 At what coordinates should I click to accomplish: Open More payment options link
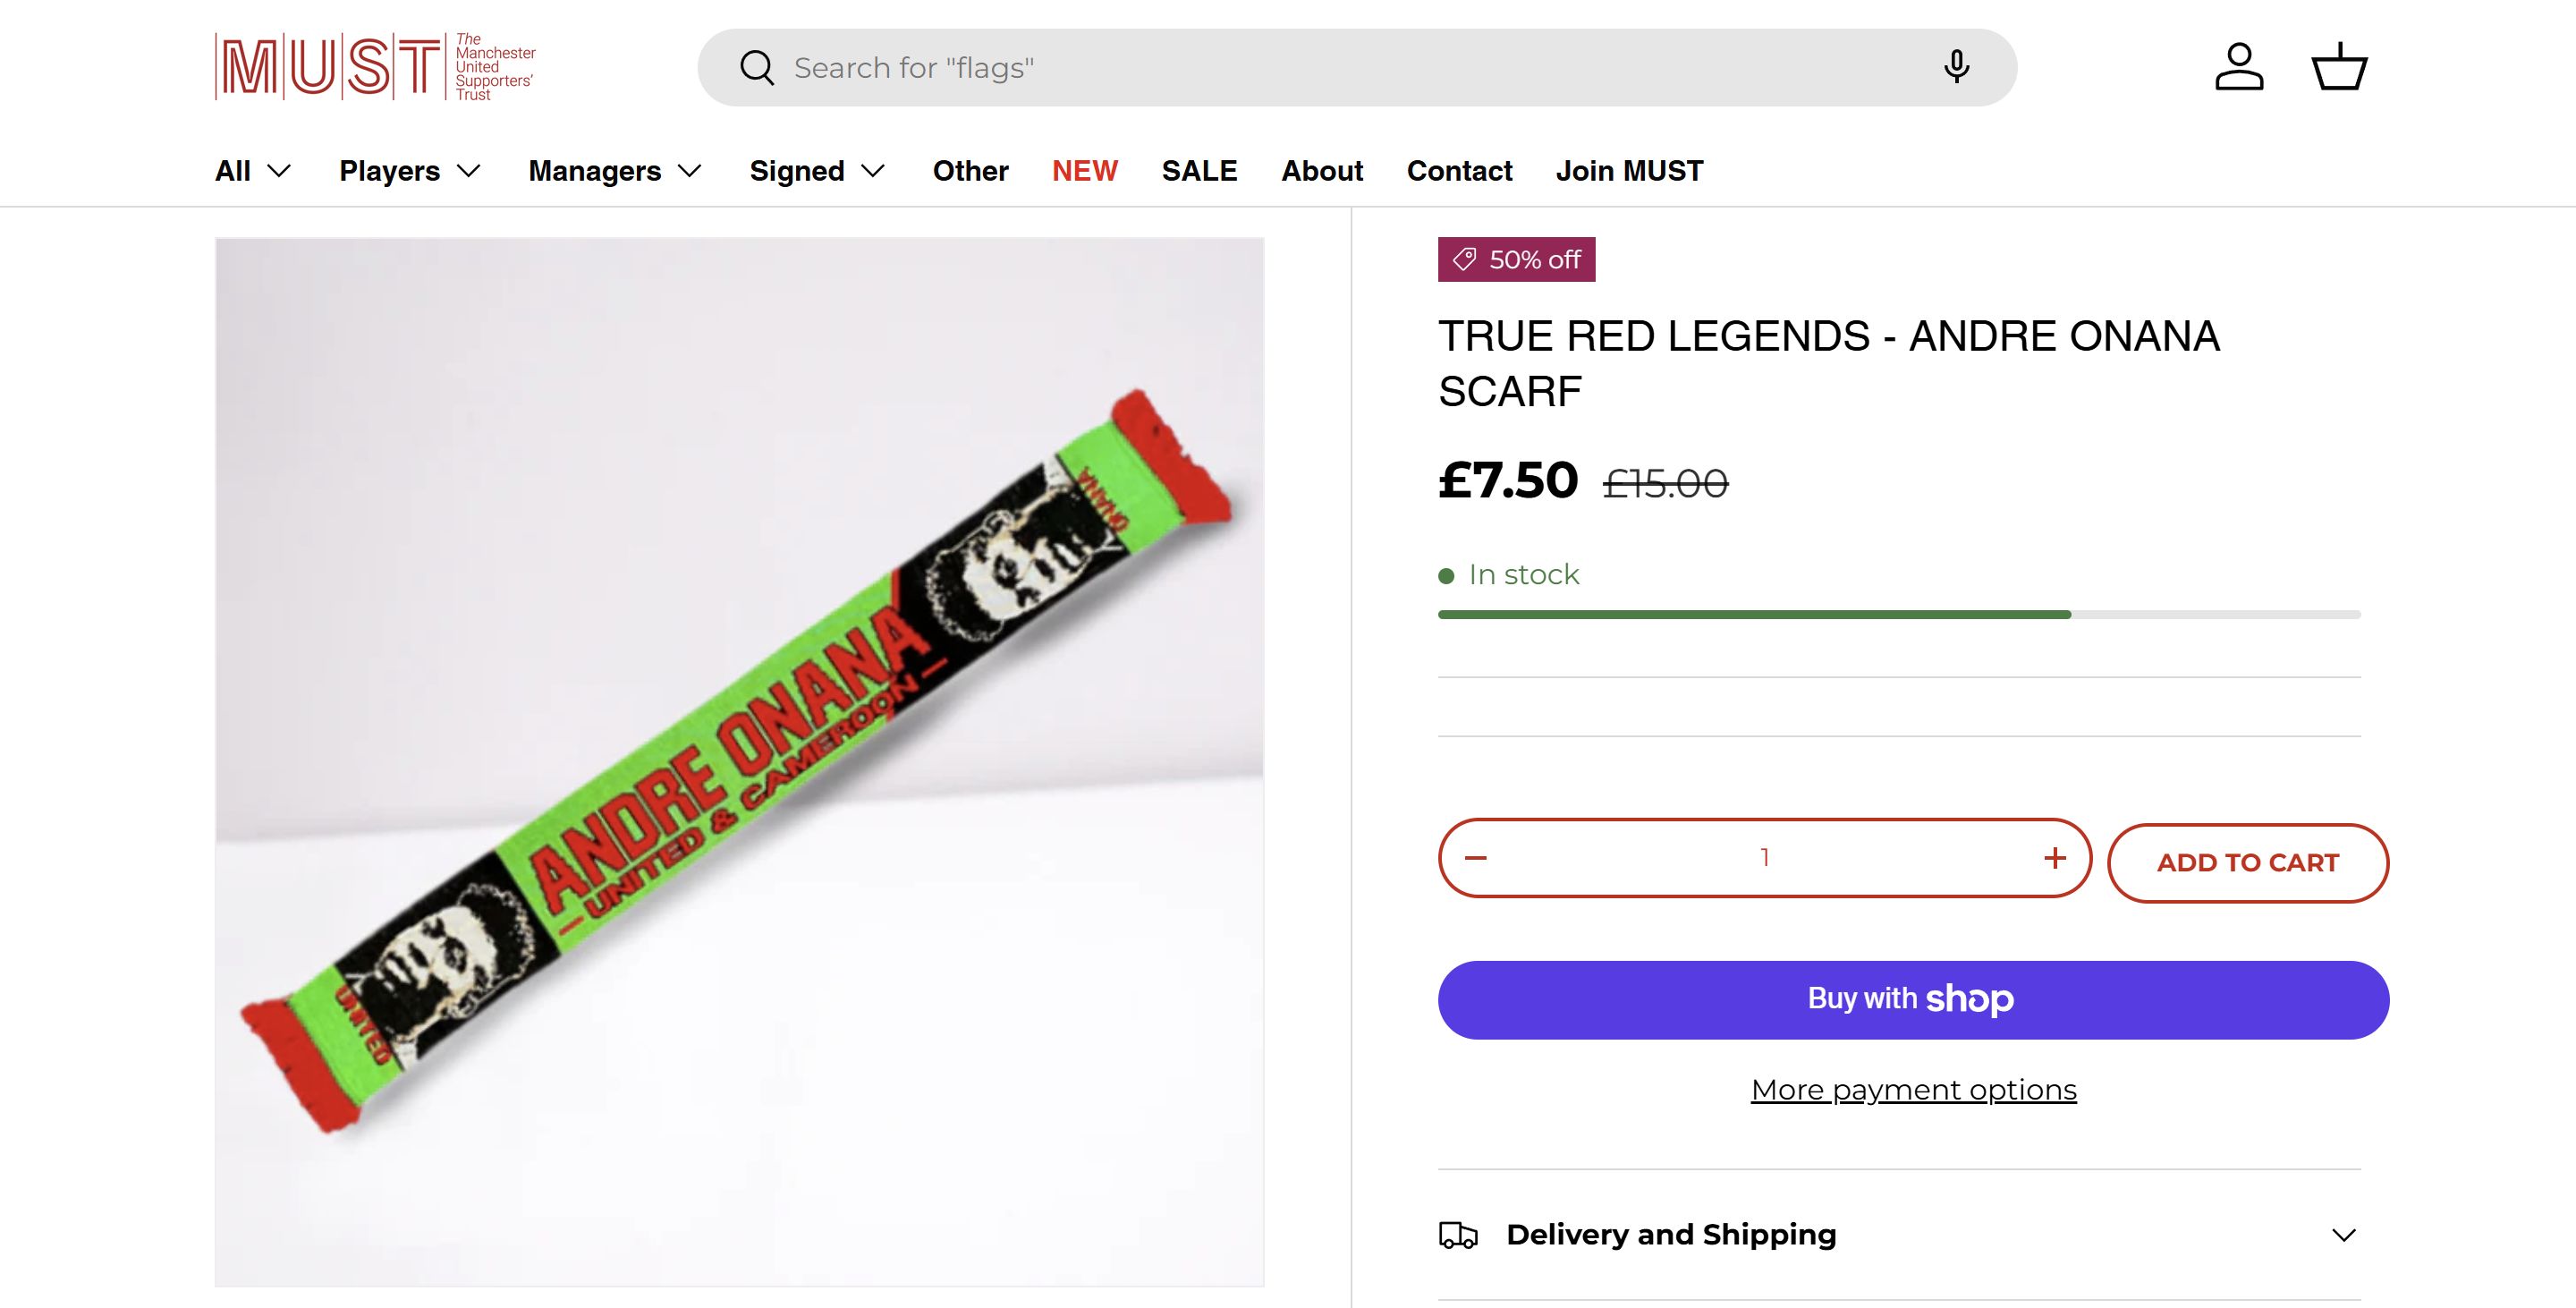[1913, 1089]
